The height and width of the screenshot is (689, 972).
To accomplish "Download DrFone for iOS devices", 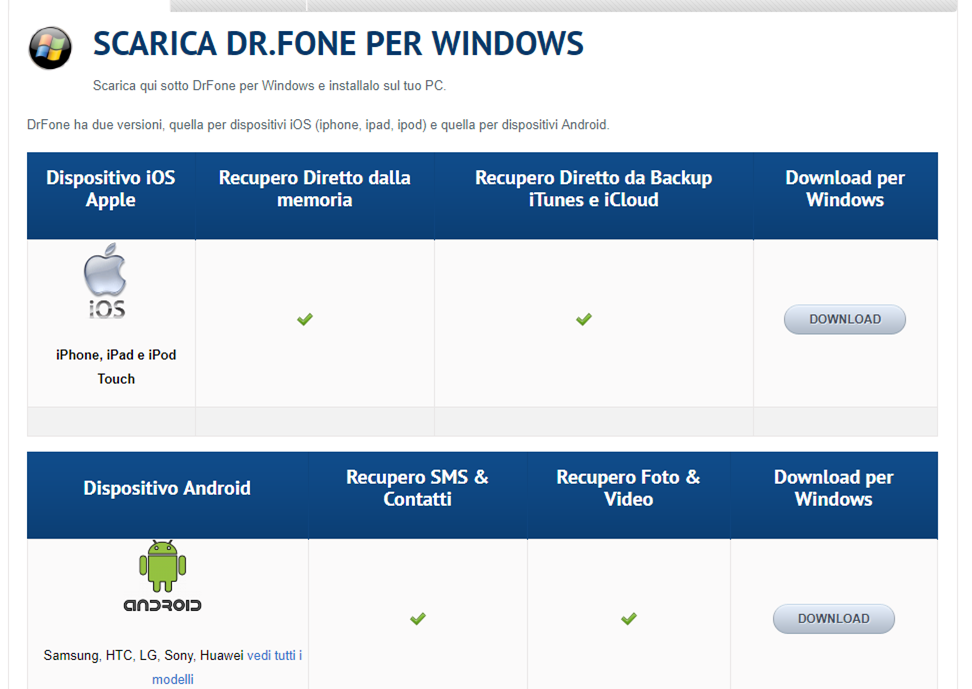I will pos(845,319).
